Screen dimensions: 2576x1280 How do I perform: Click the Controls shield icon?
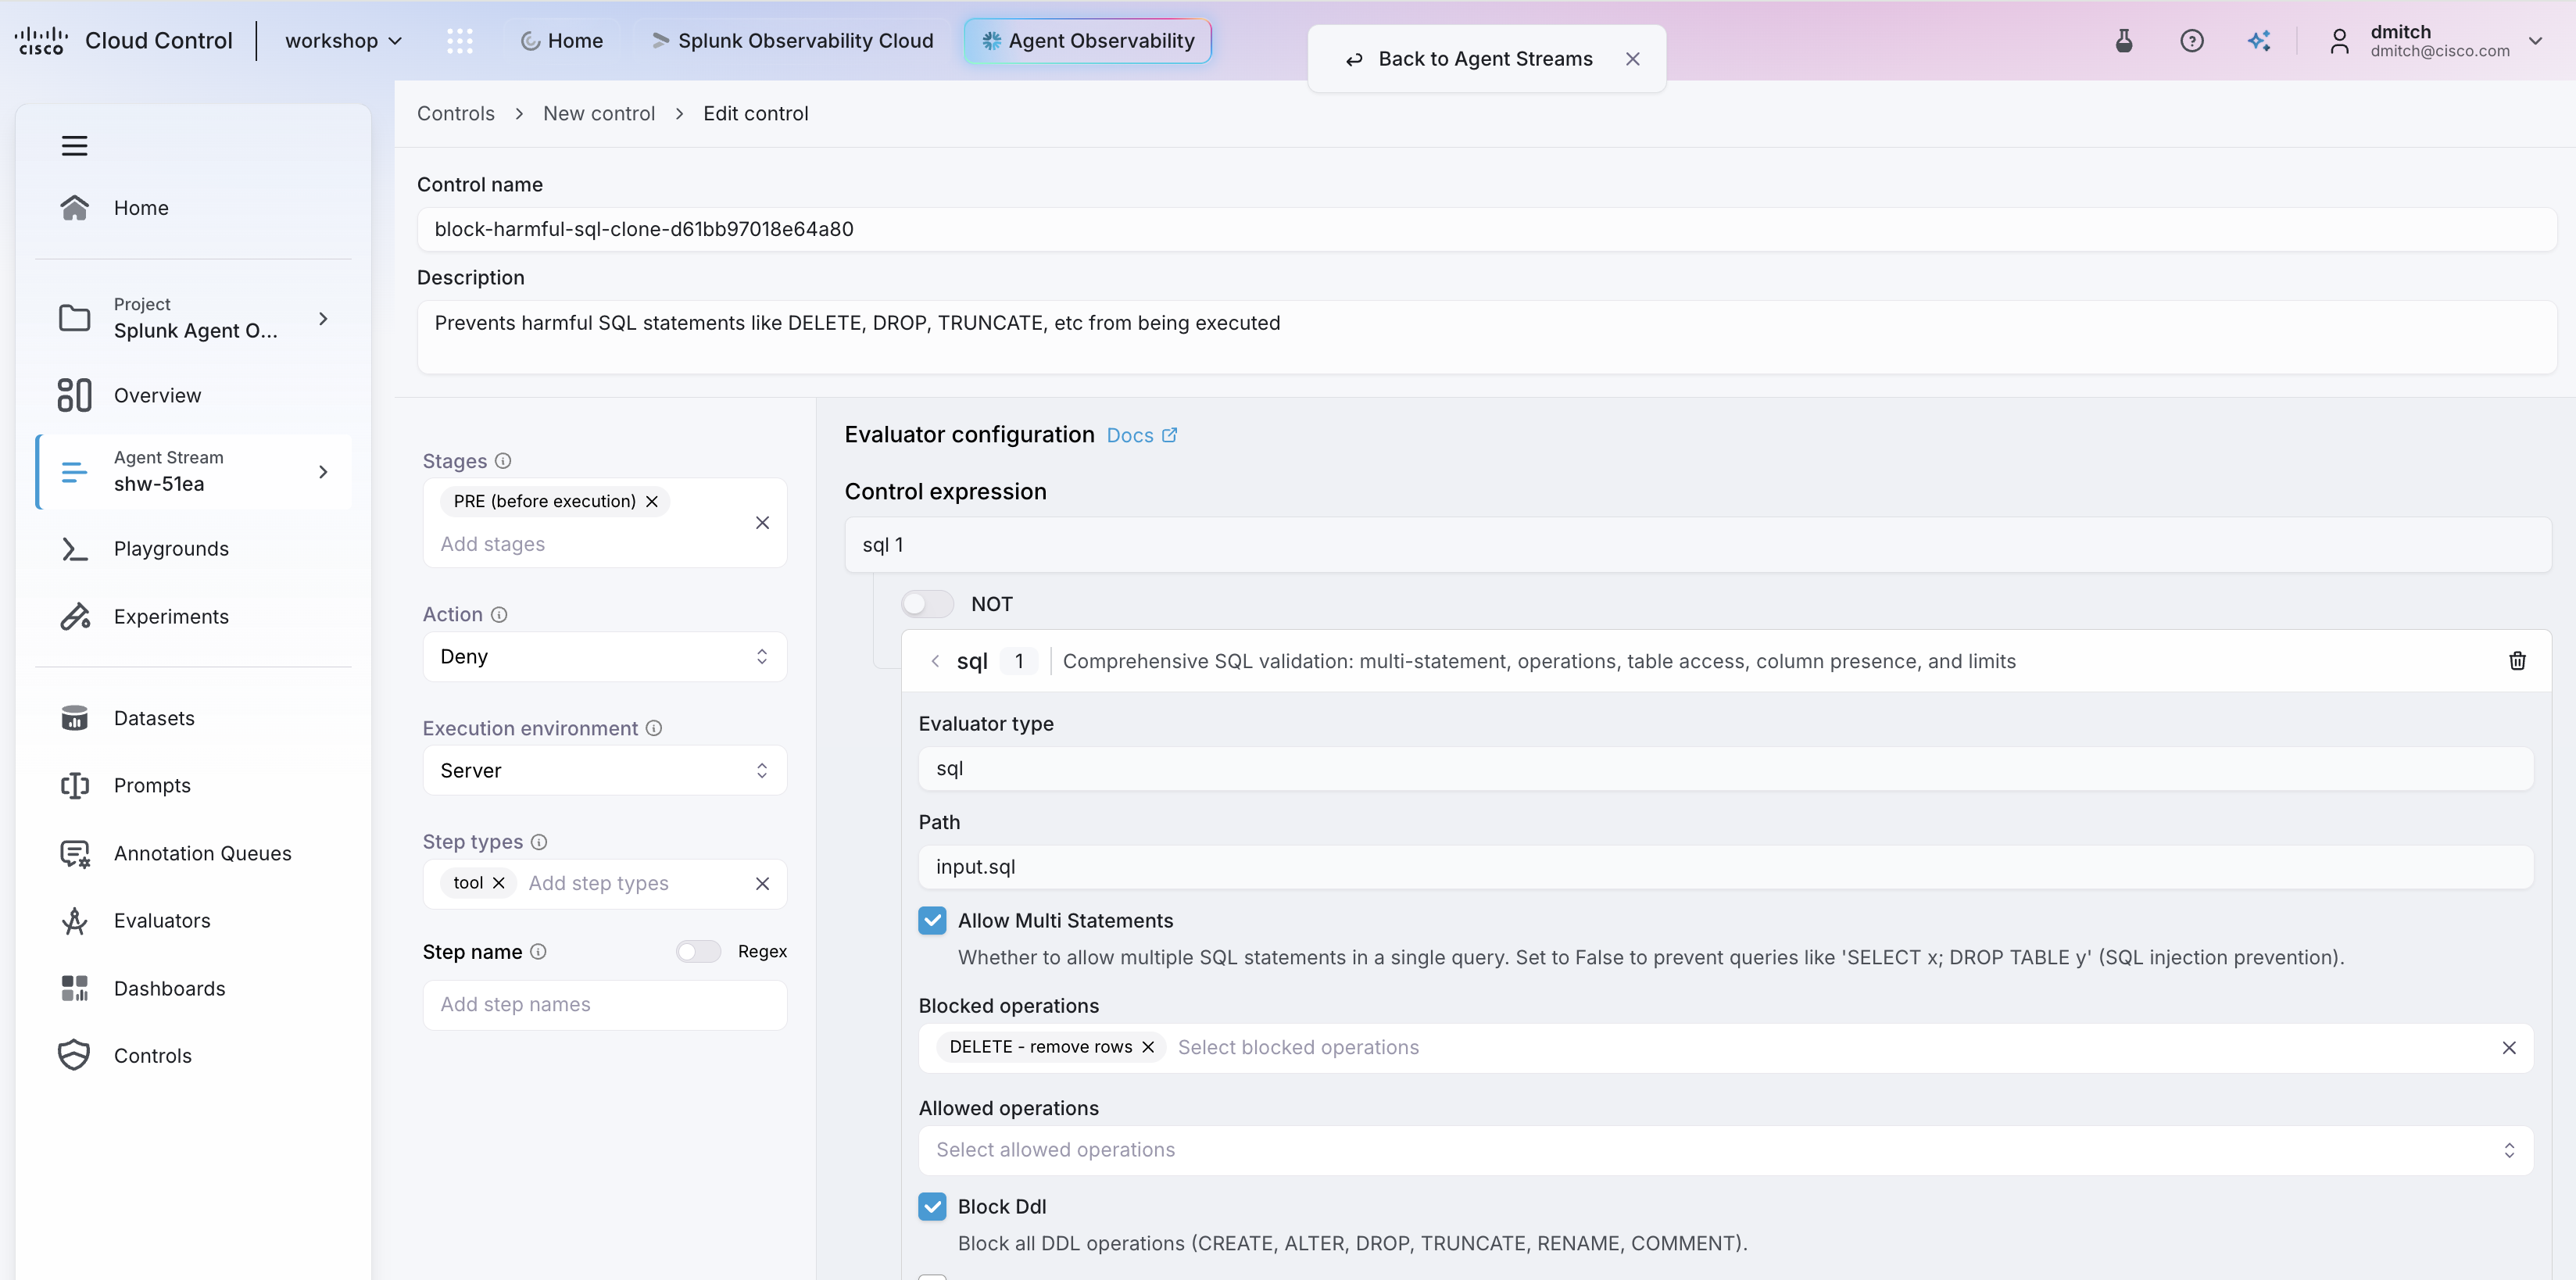pyautogui.click(x=74, y=1056)
